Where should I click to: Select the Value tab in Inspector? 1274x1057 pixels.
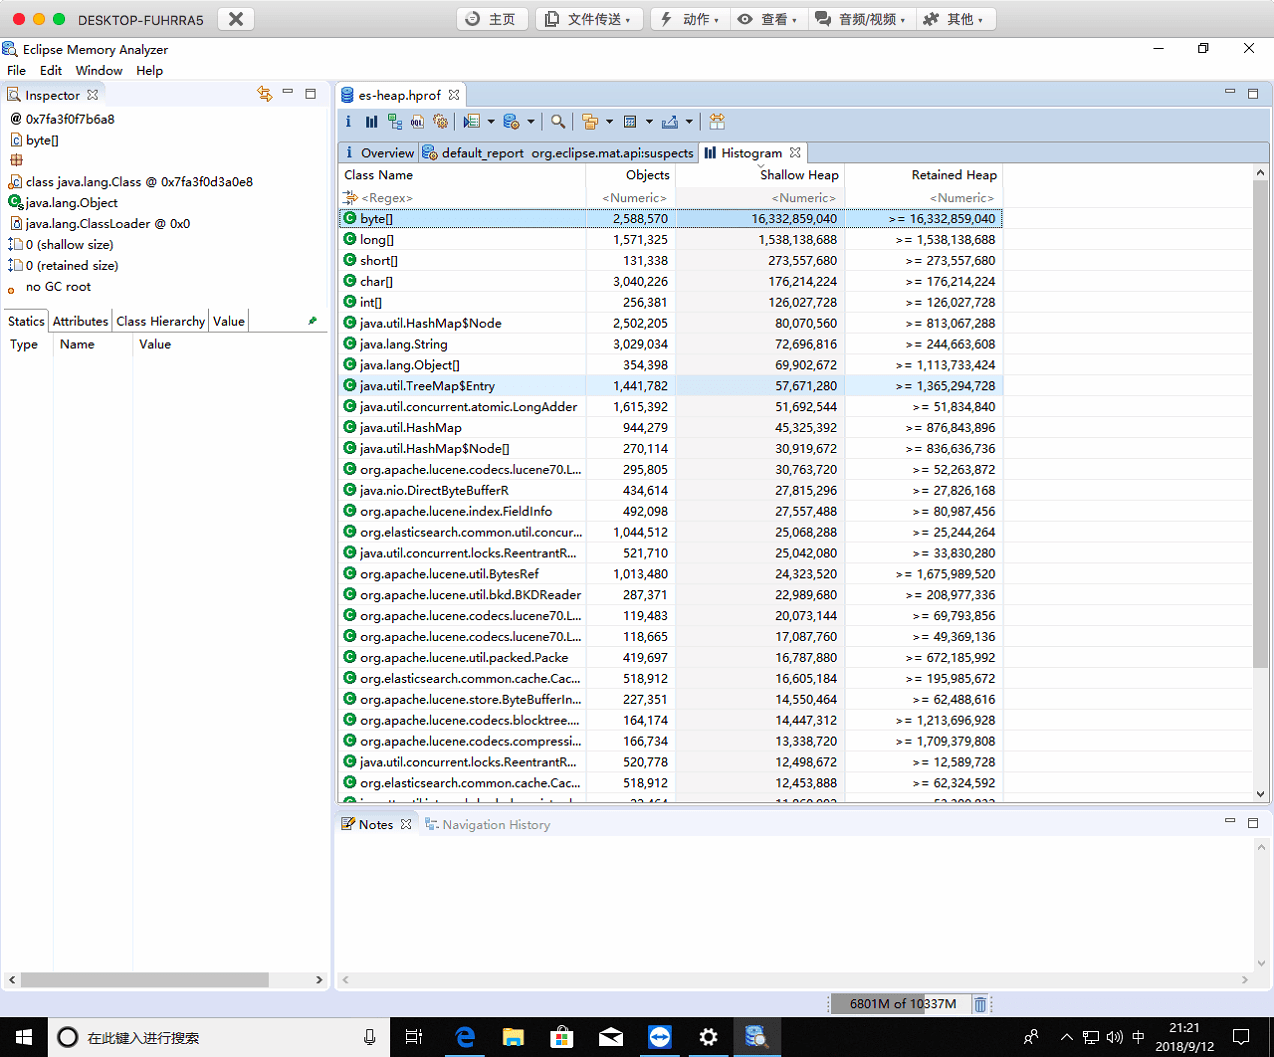pos(229,321)
